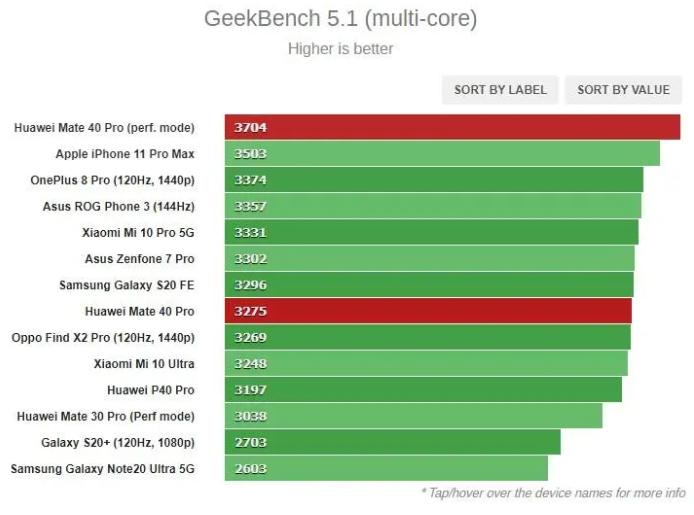
Task: Click the red 3275 score bar
Action: pos(428,311)
